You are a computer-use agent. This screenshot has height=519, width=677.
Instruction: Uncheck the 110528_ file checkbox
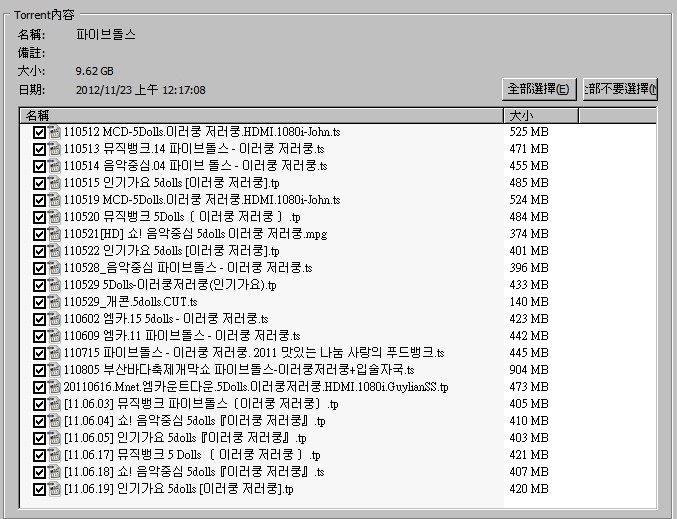[x=39, y=268]
